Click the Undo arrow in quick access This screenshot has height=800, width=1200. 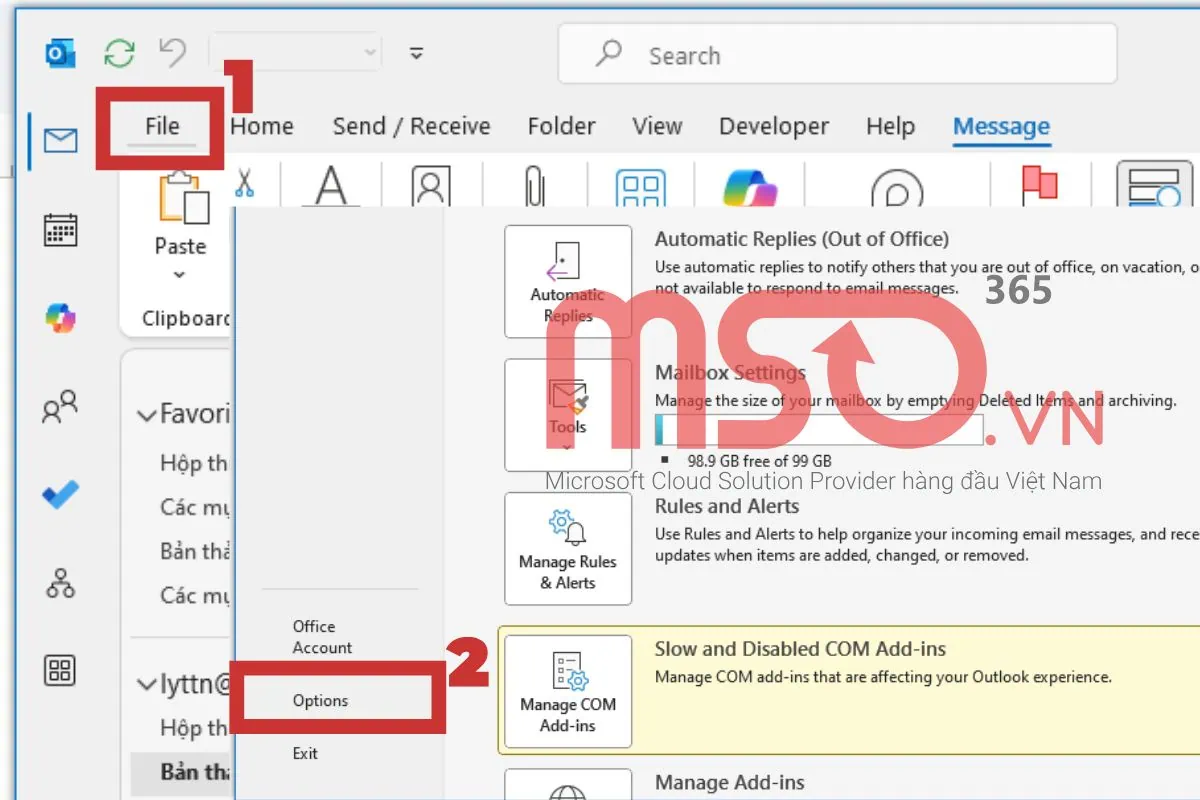(173, 54)
